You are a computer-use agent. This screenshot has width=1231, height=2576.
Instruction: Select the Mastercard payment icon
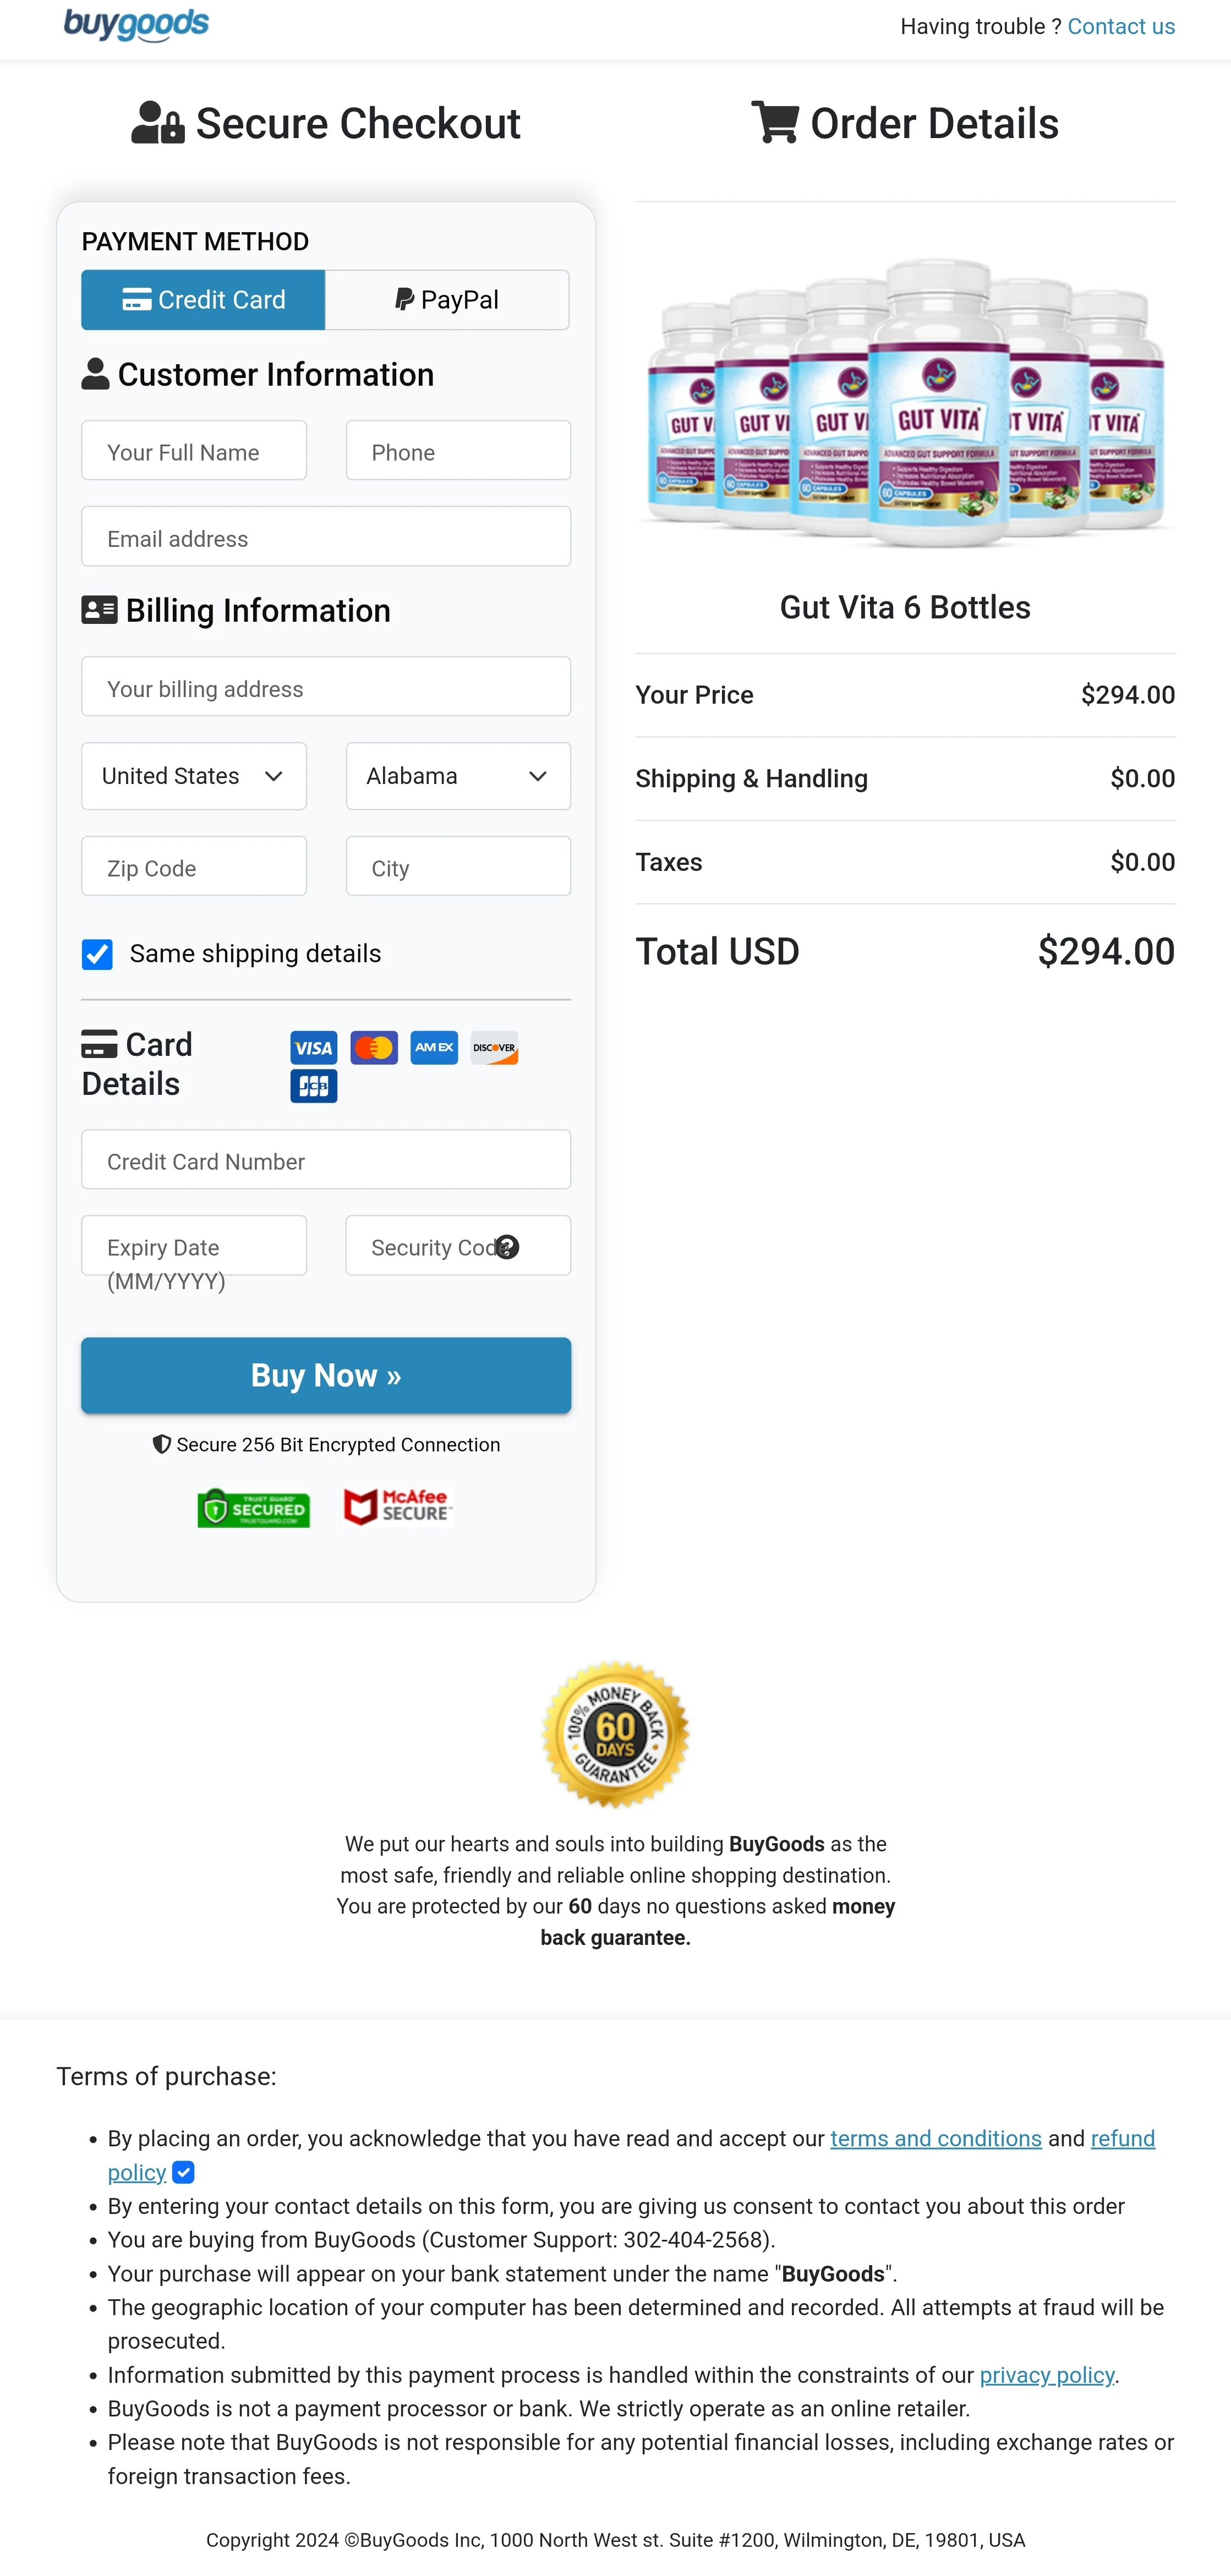tap(374, 1047)
